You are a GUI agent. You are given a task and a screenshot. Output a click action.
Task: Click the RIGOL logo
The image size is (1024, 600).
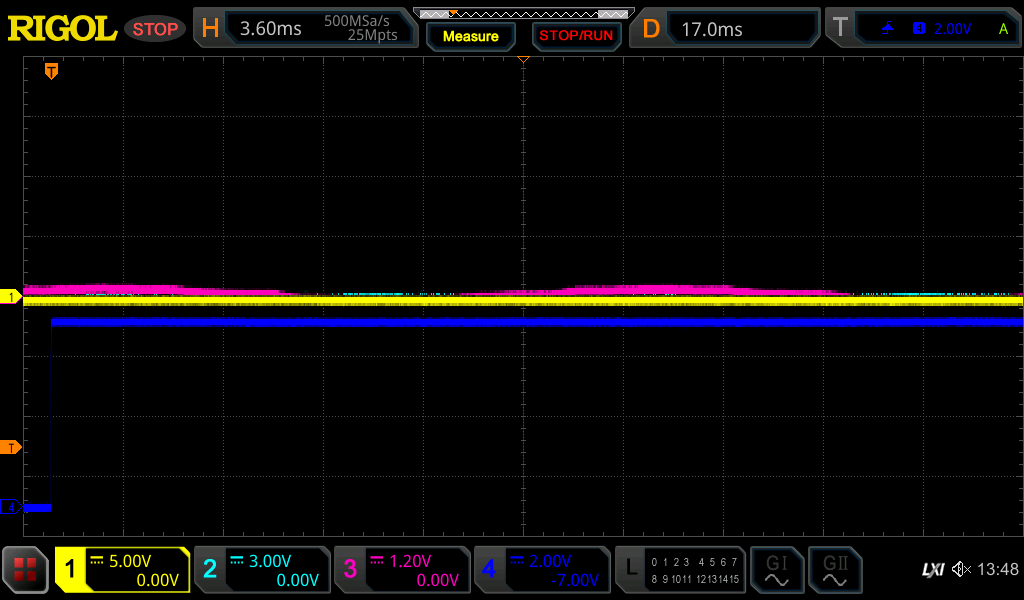coord(62,29)
